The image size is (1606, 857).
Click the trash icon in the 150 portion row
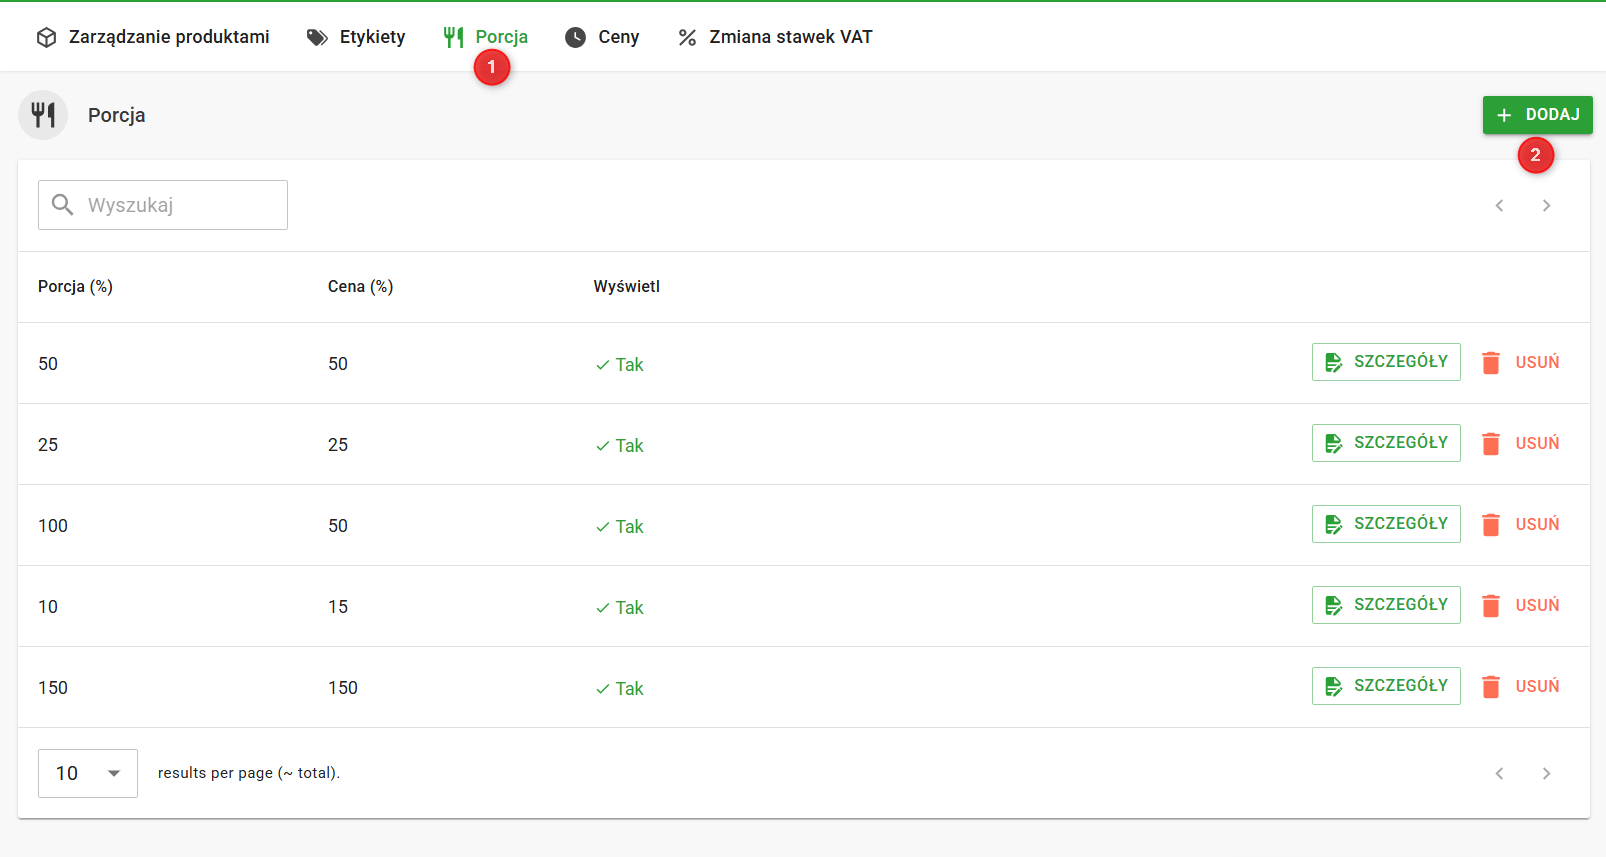pos(1490,686)
